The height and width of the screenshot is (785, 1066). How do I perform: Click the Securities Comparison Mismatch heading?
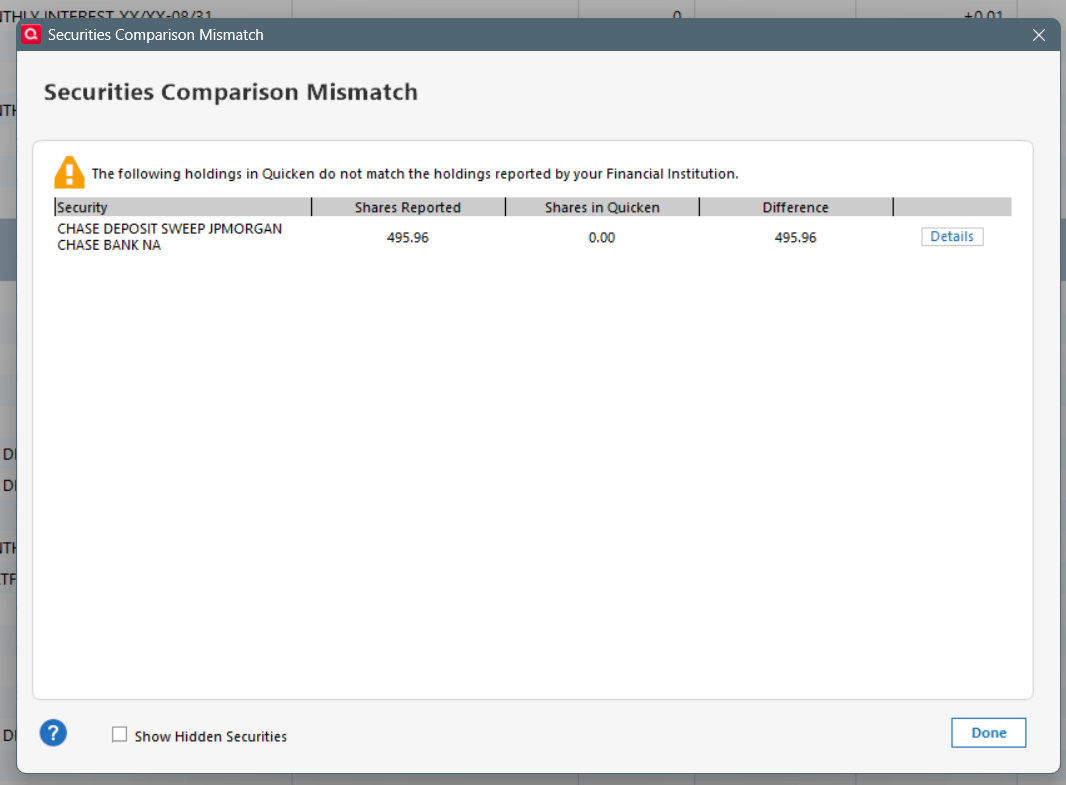pyautogui.click(x=231, y=92)
